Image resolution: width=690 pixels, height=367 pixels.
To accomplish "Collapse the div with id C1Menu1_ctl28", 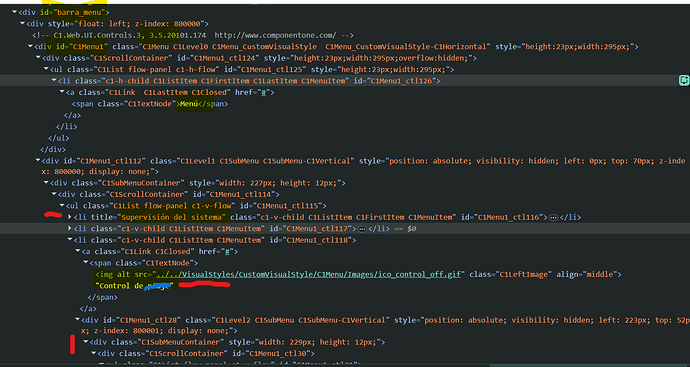I will tap(78, 320).
